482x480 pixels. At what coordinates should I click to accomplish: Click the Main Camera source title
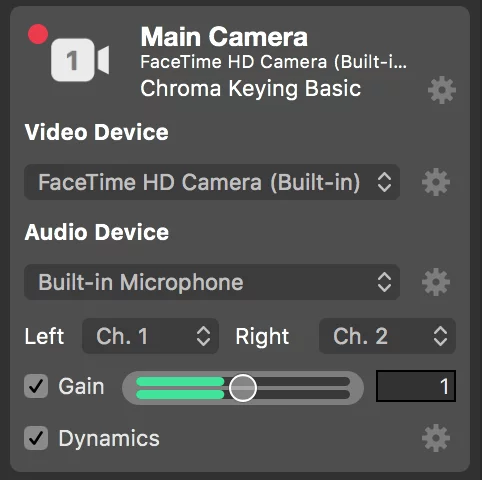coord(224,37)
